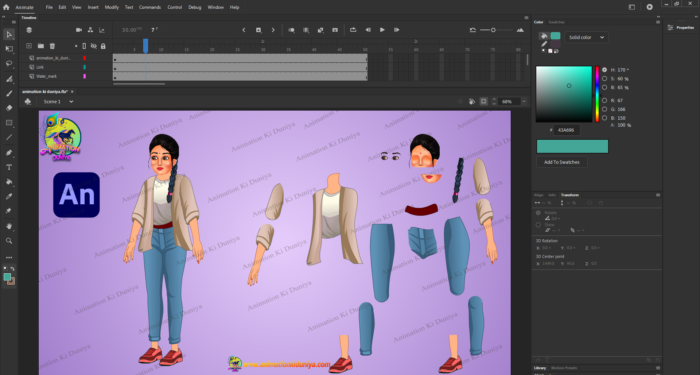Step back one frame
This screenshot has height=375, width=700.
[368, 30]
